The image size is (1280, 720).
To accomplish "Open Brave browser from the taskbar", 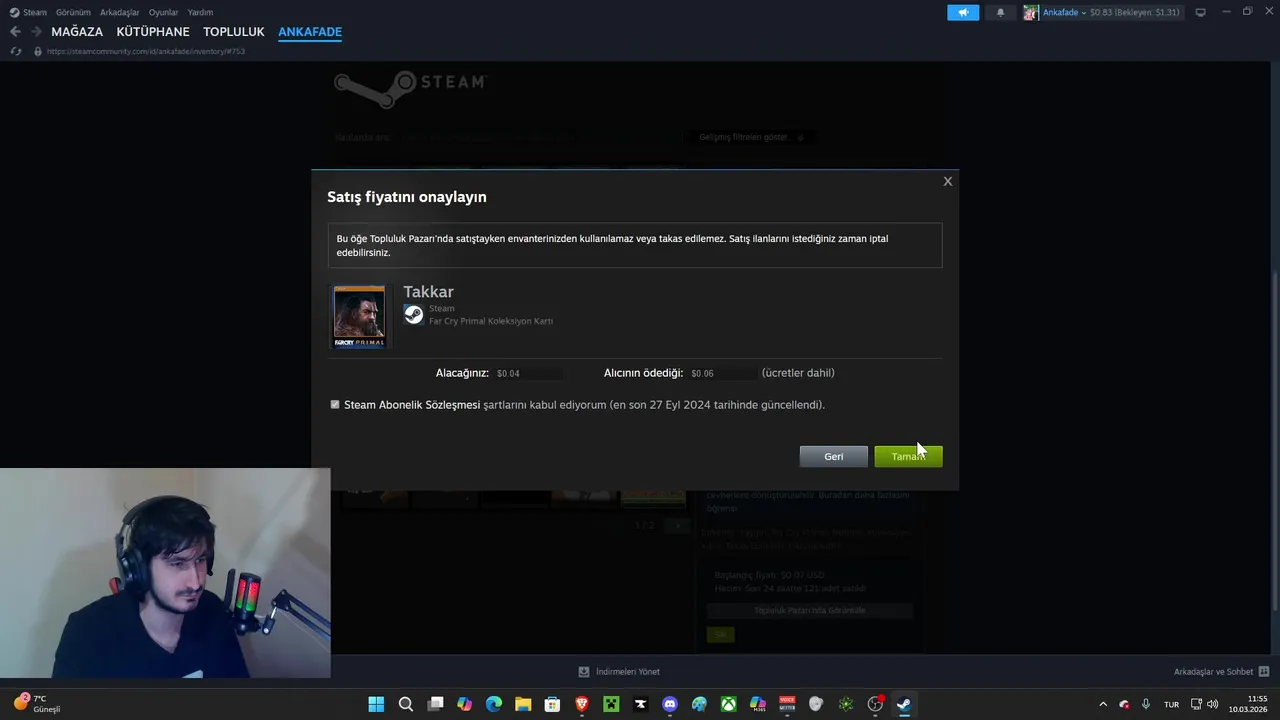I will click(581, 704).
